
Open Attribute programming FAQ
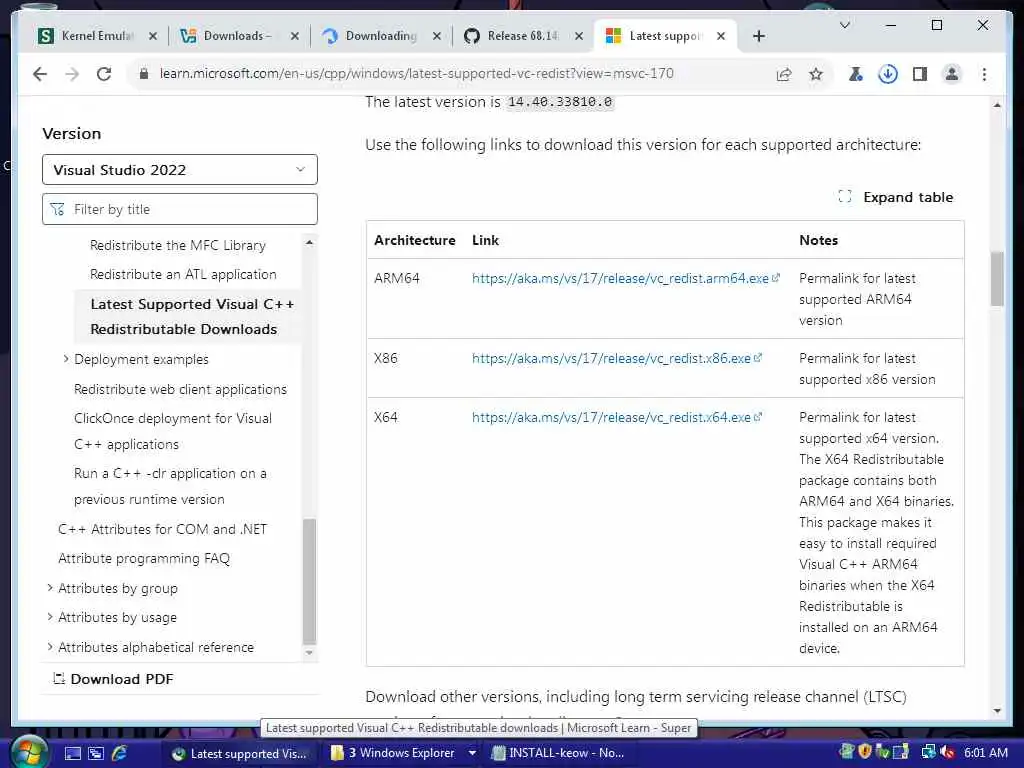click(x=144, y=558)
